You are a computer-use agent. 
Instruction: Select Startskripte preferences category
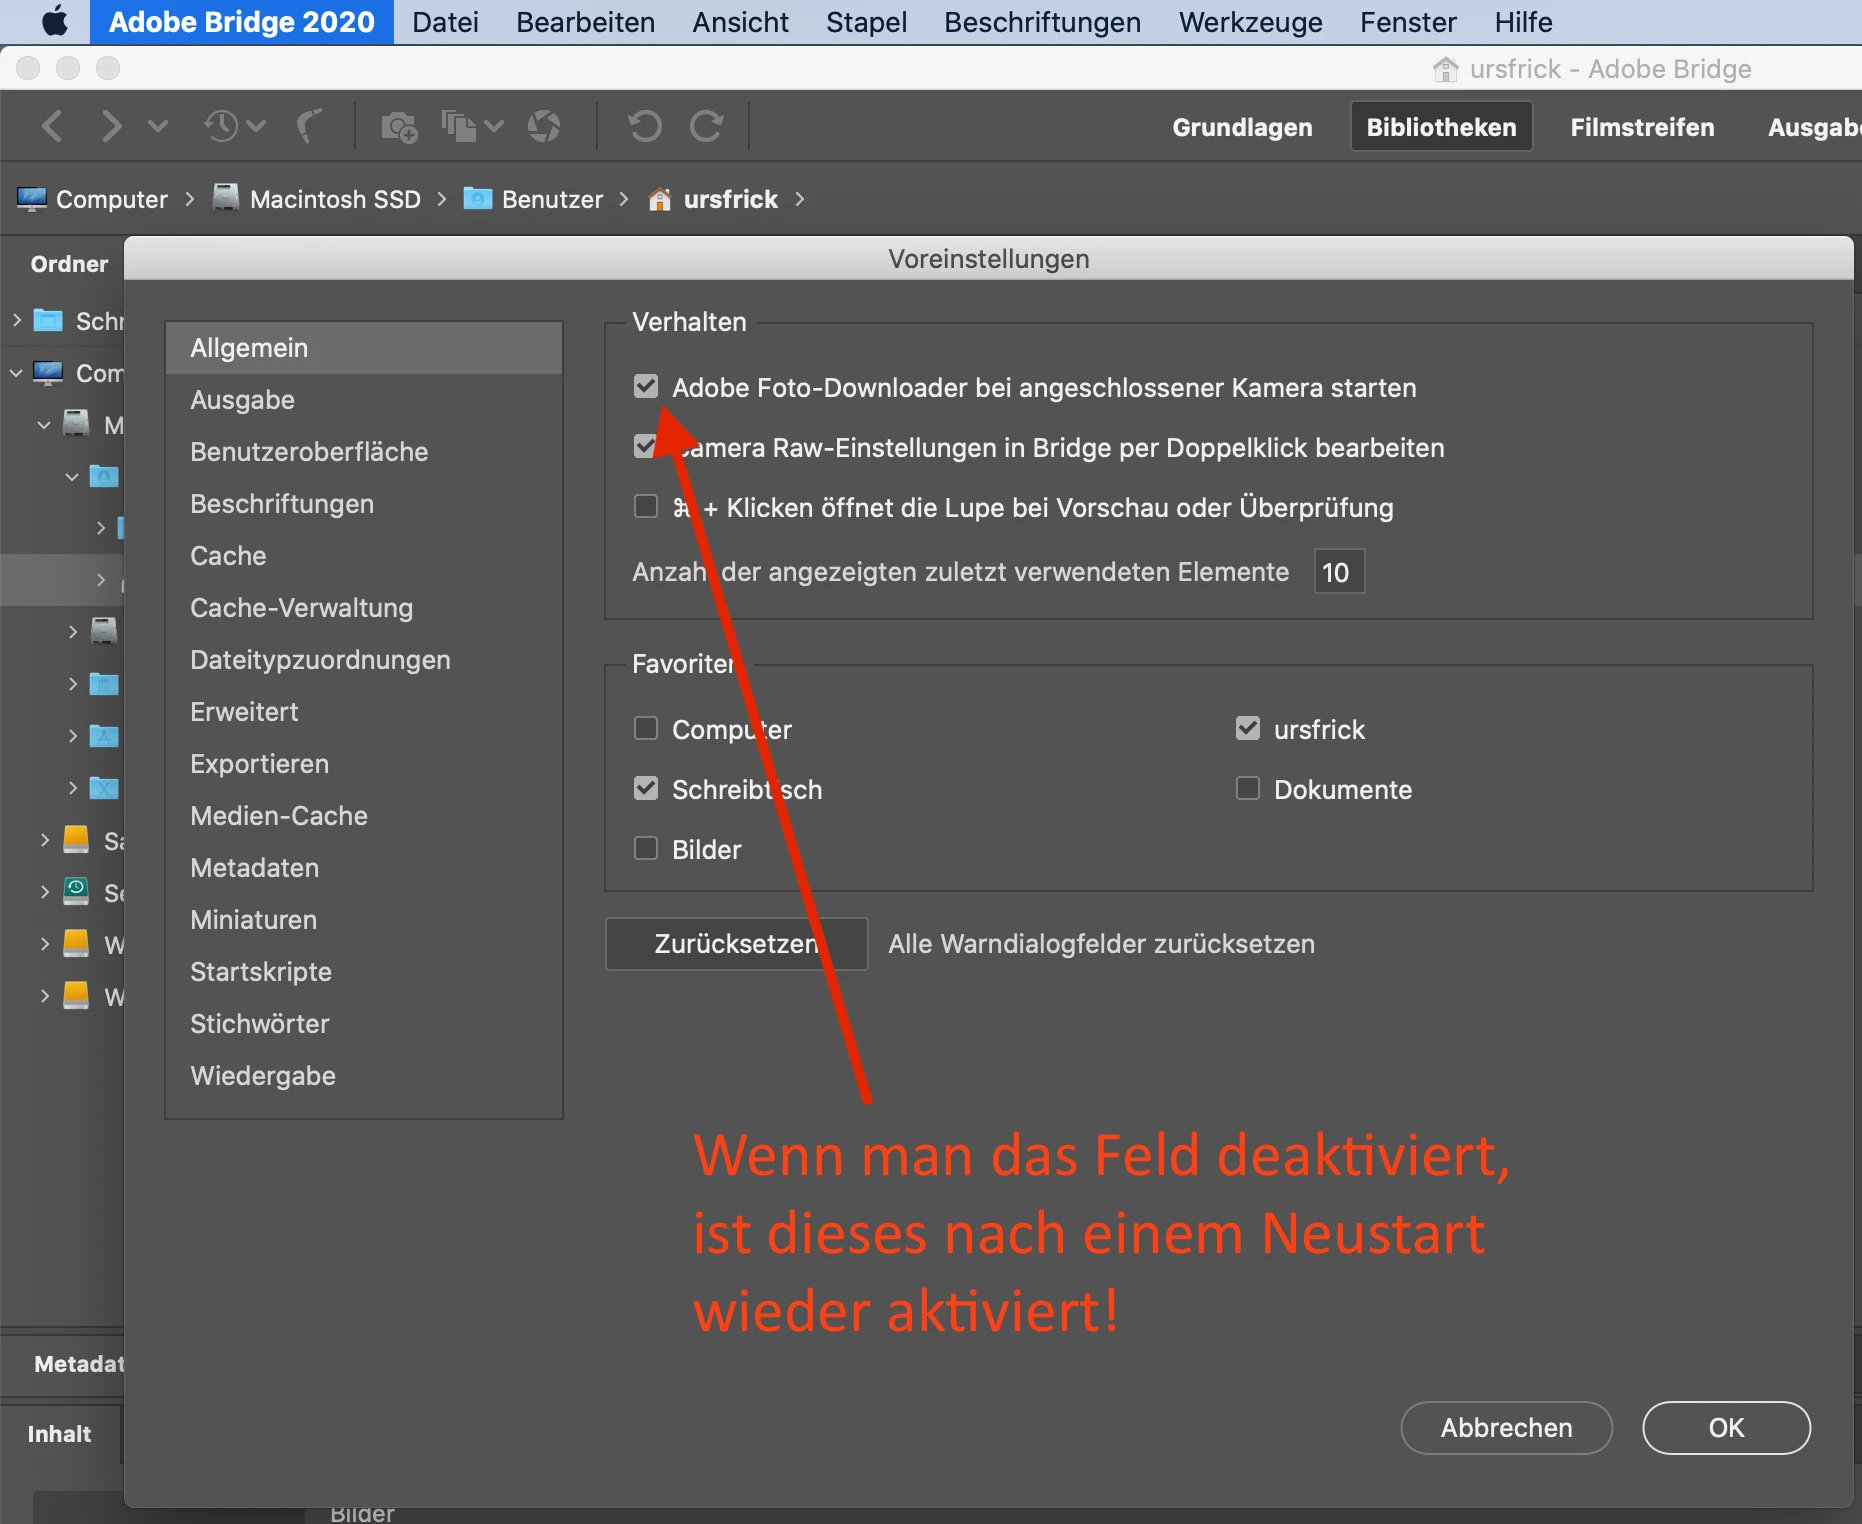[364, 972]
